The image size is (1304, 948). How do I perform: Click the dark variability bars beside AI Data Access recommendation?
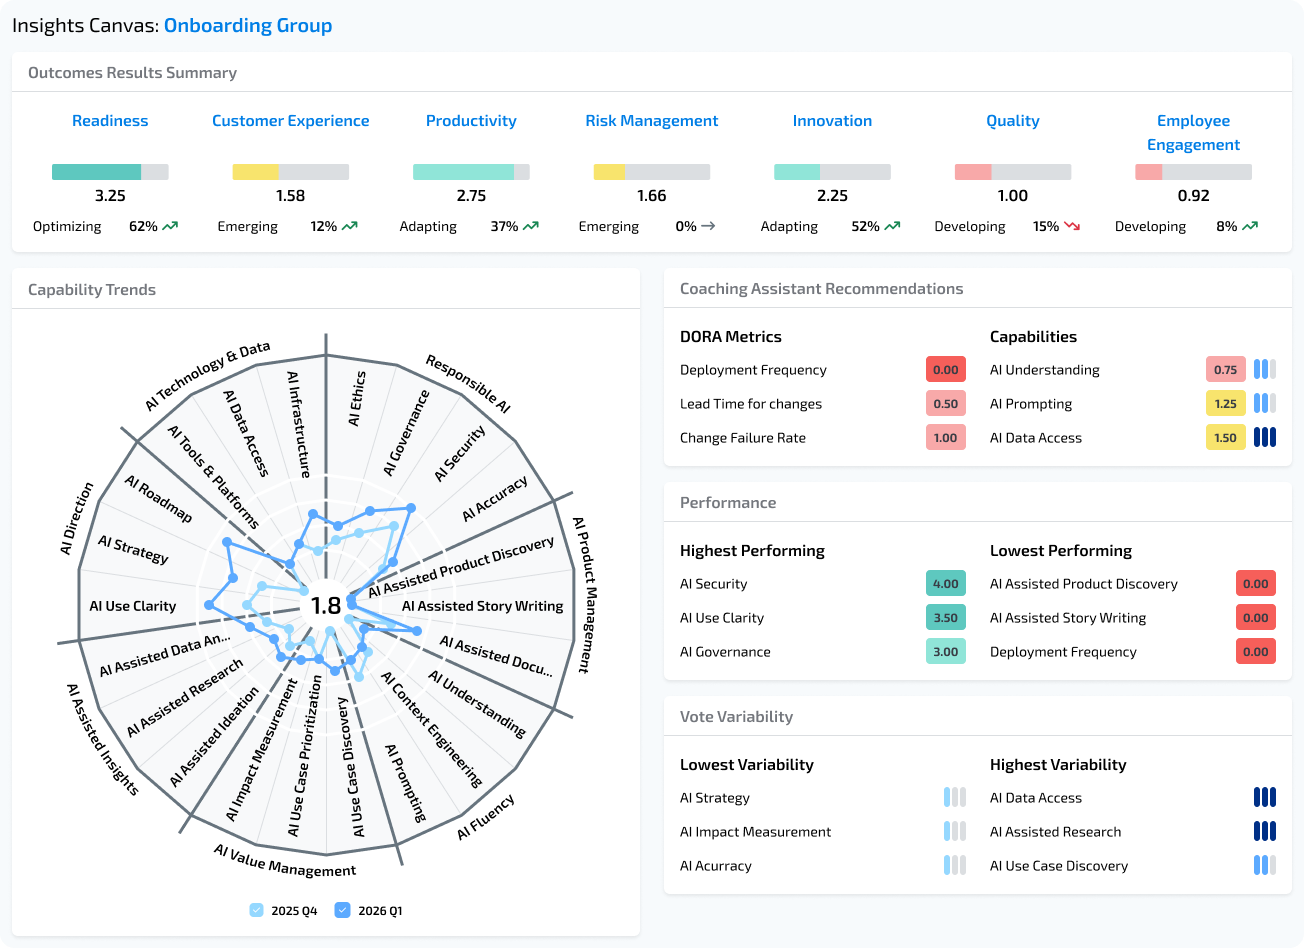tap(1264, 437)
